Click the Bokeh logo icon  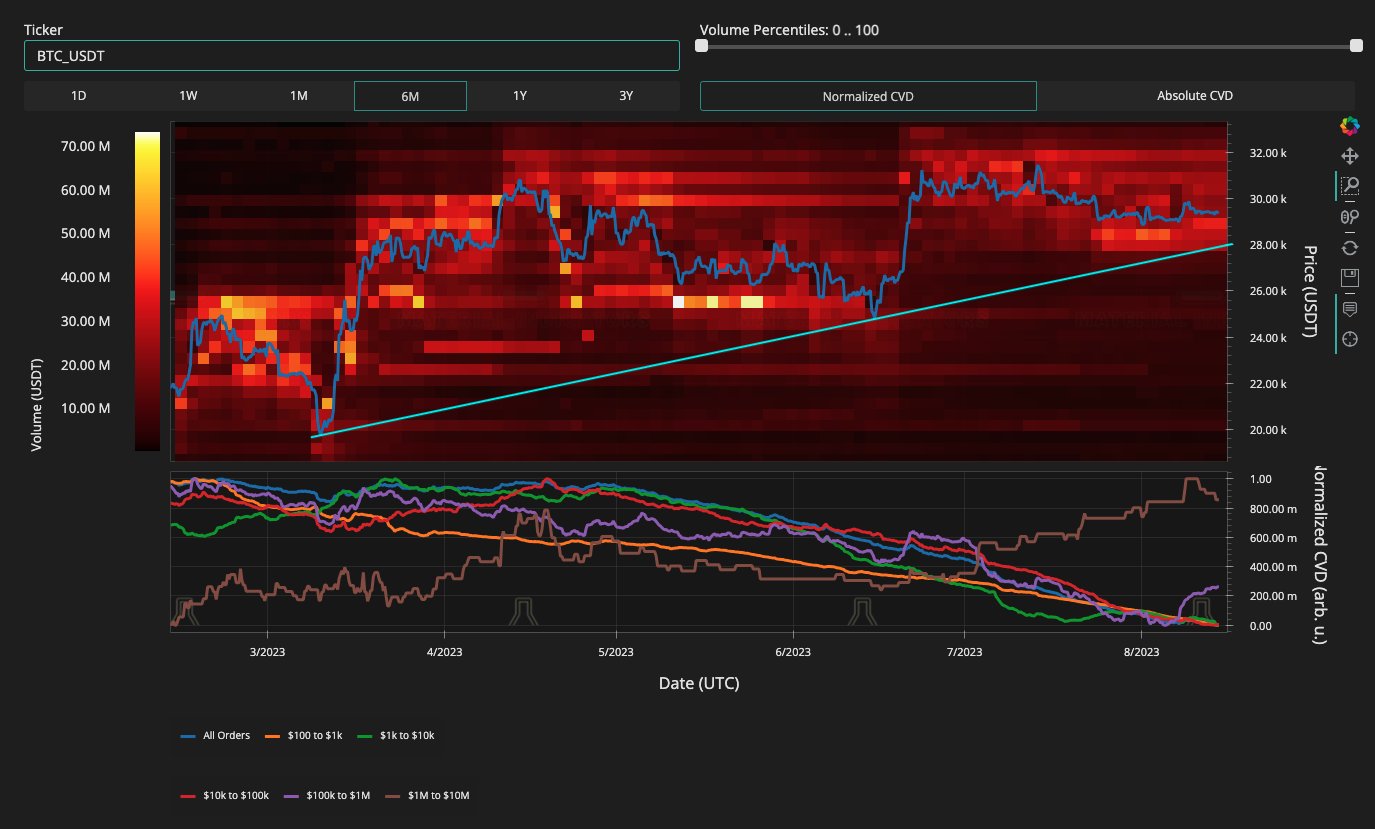1350,125
